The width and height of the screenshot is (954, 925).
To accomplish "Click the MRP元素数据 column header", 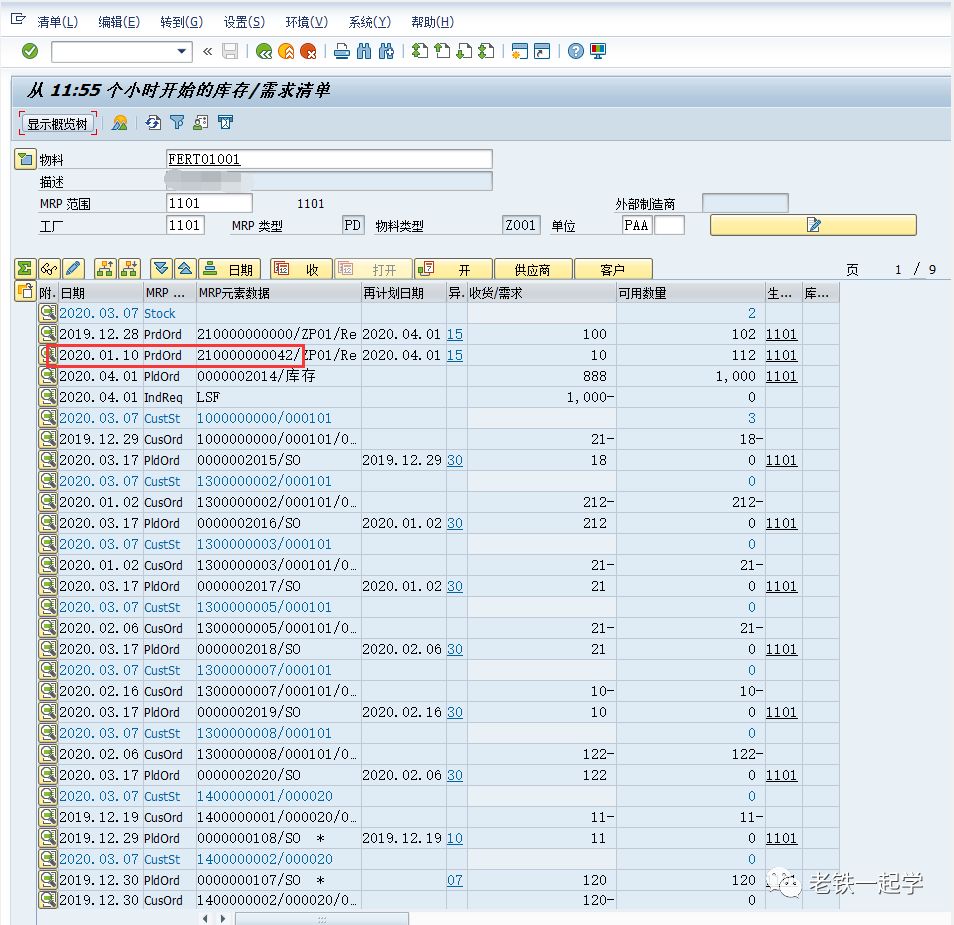I will point(279,293).
